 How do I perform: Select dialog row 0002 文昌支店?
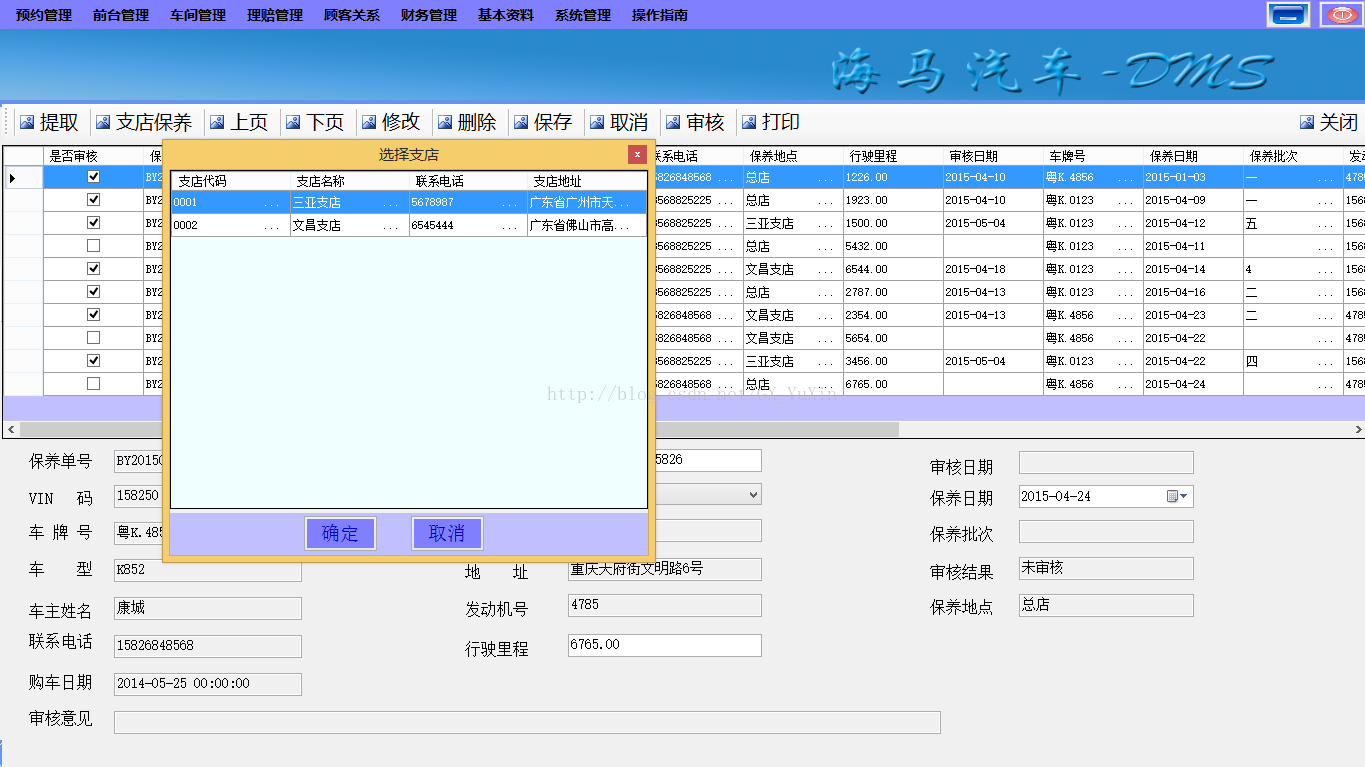(x=409, y=225)
